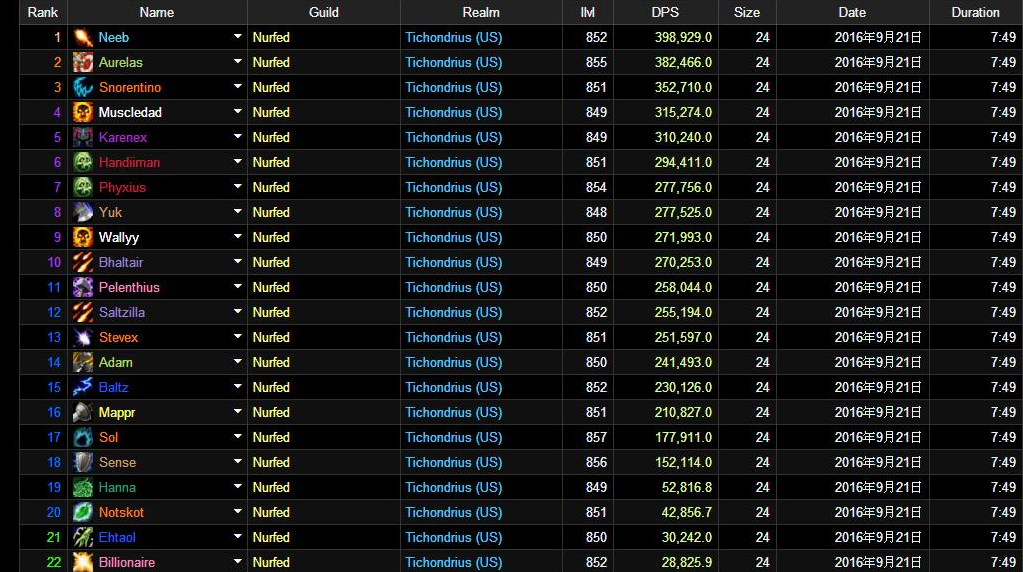Select the date in Karenex's row
Viewport: 1023px width, 572px height.
(878, 138)
